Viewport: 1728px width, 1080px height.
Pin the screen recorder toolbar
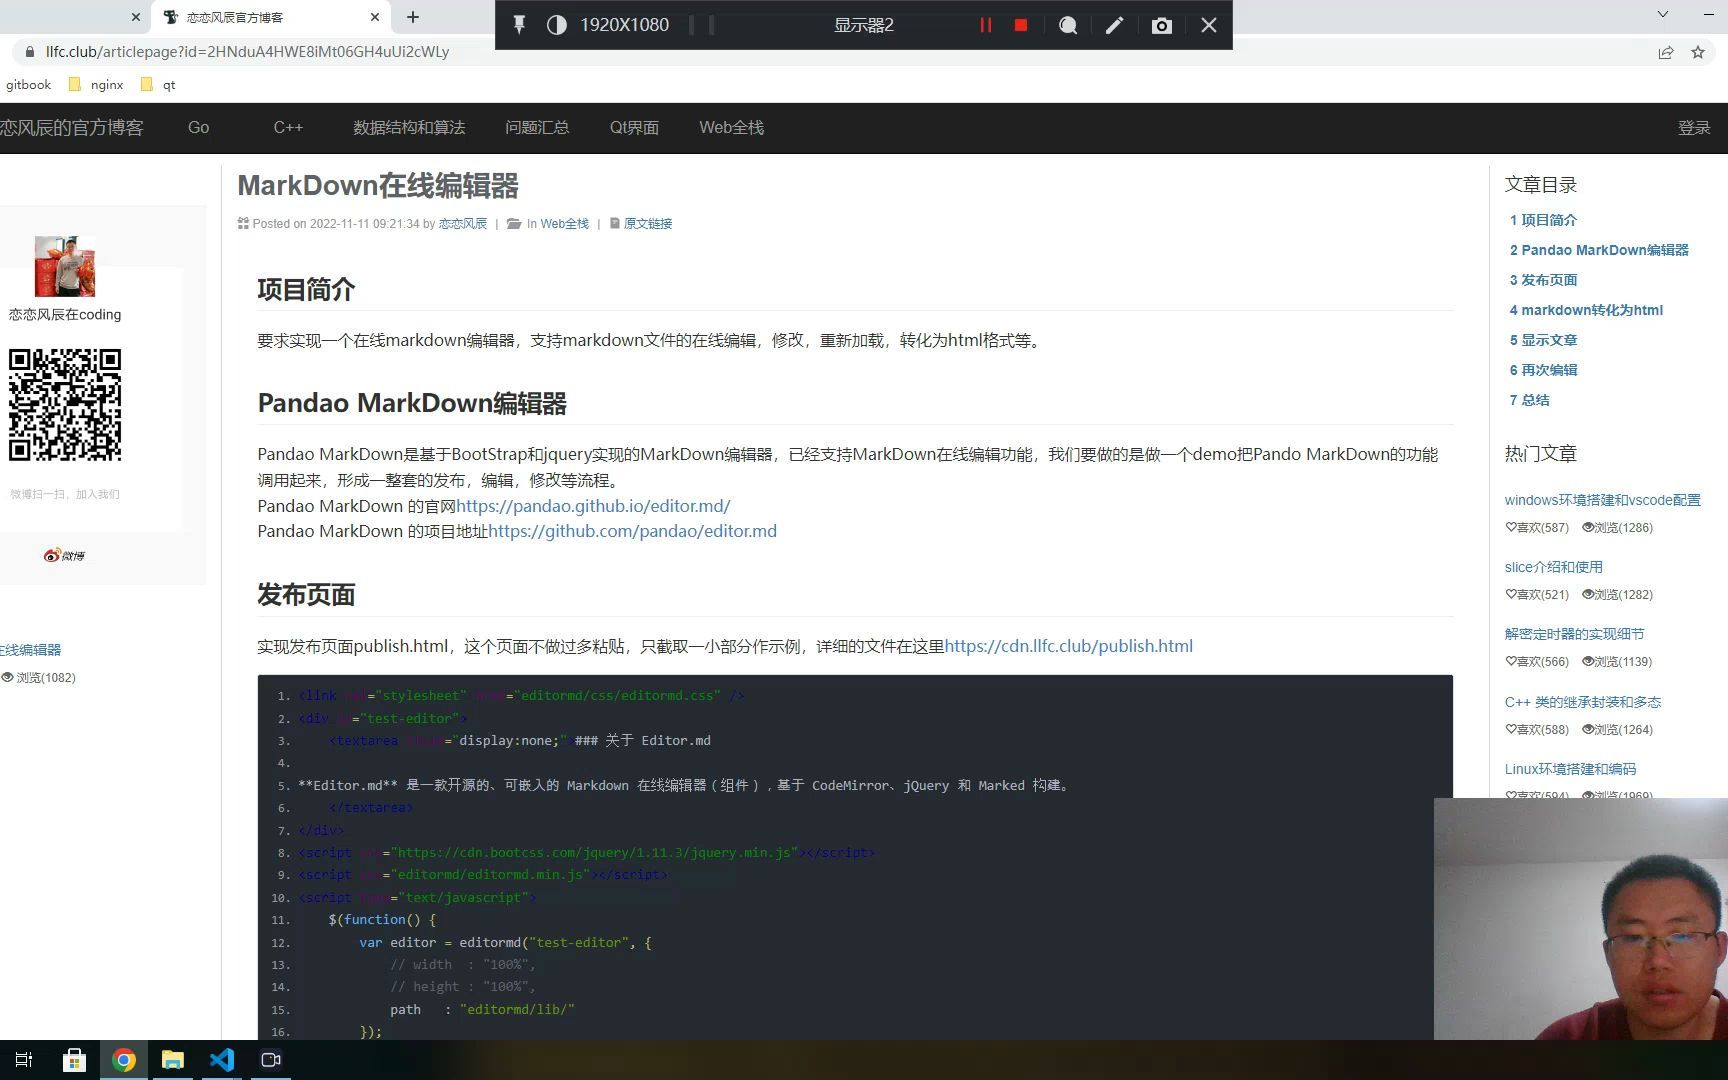(519, 25)
